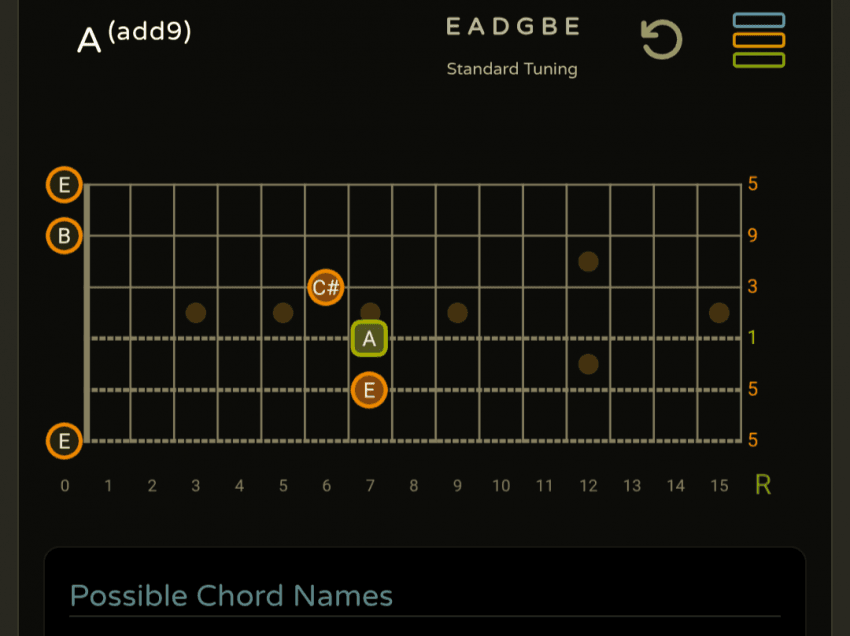
Task: Click the 15th fret inlay dot
Action: click(x=719, y=313)
